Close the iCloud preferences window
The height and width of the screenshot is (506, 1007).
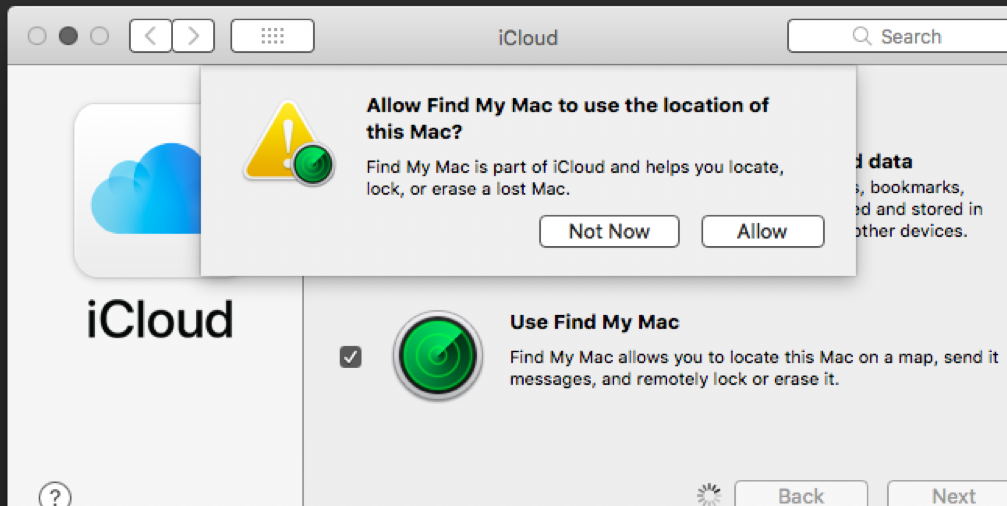pyautogui.click(x=37, y=37)
